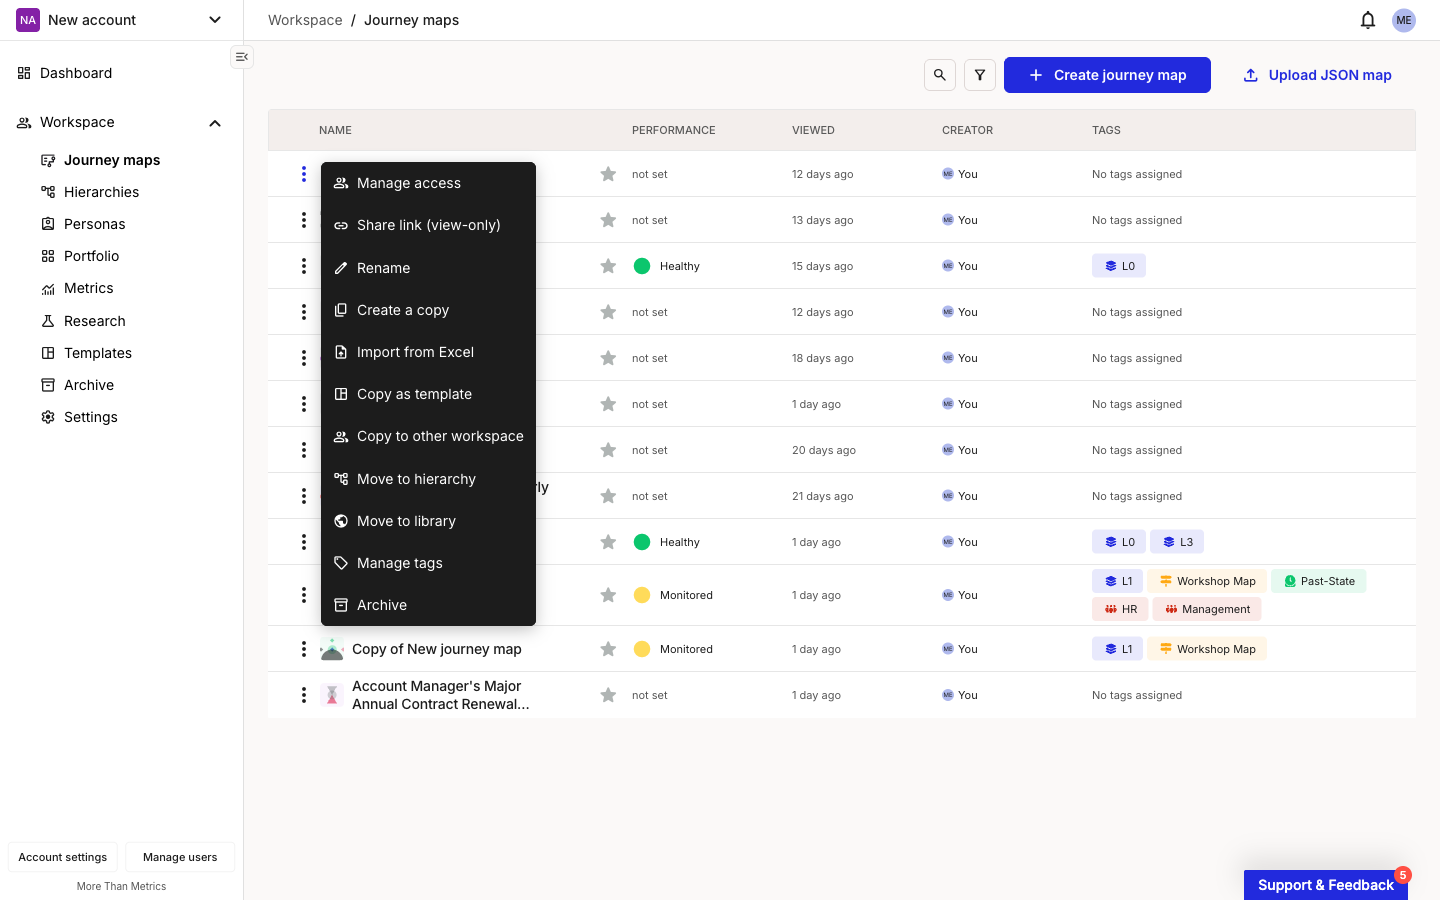Screen dimensions: 1440x900
Task: Toggle favorite star on the 21 days ago row
Action: tap(608, 496)
